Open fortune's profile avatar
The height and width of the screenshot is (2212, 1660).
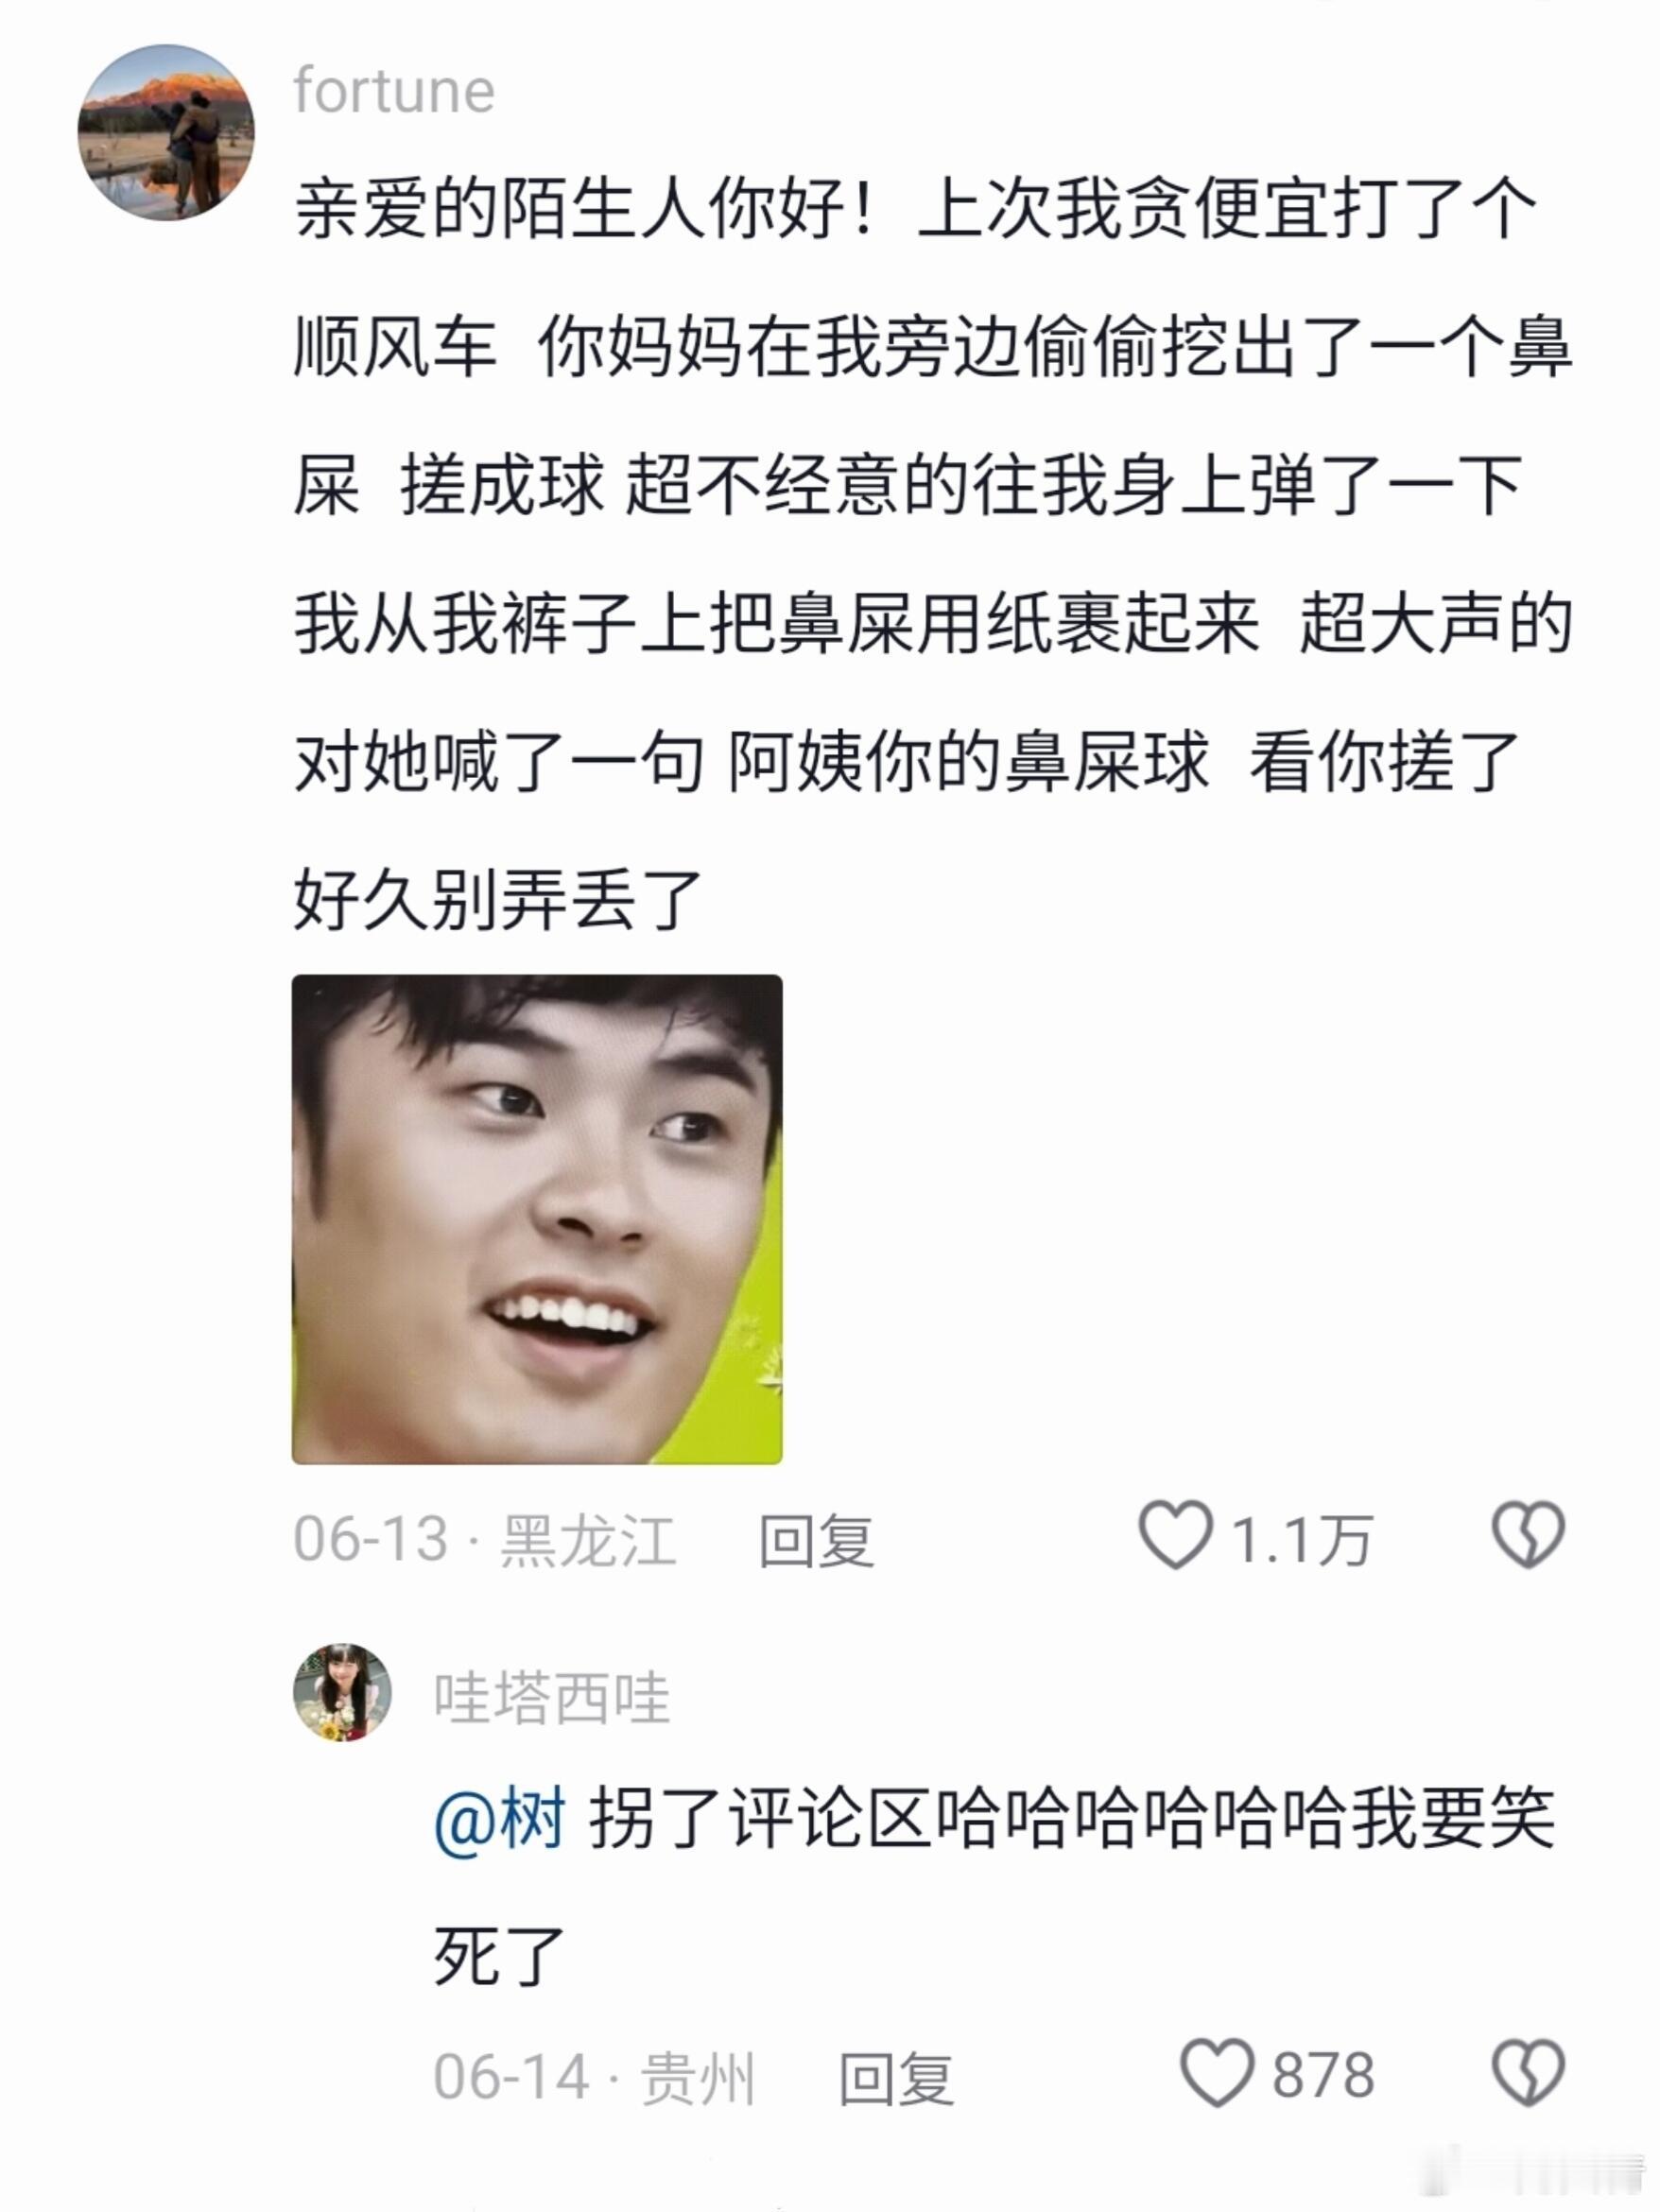pyautogui.click(x=166, y=132)
